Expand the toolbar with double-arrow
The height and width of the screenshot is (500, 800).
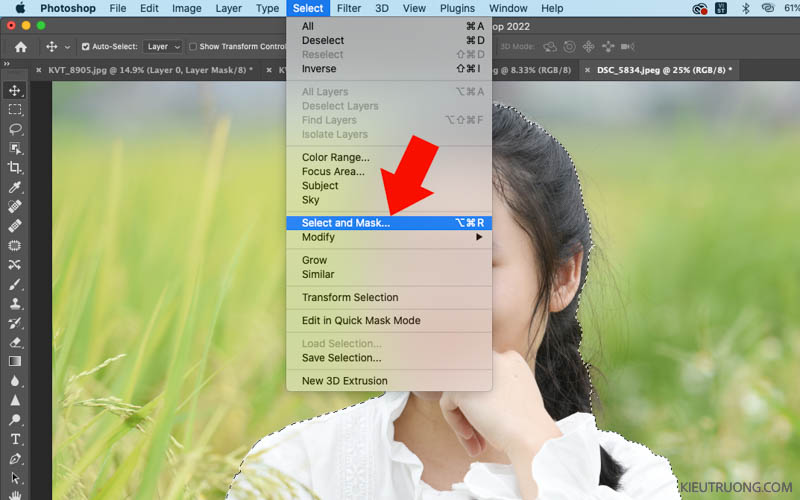coord(7,64)
